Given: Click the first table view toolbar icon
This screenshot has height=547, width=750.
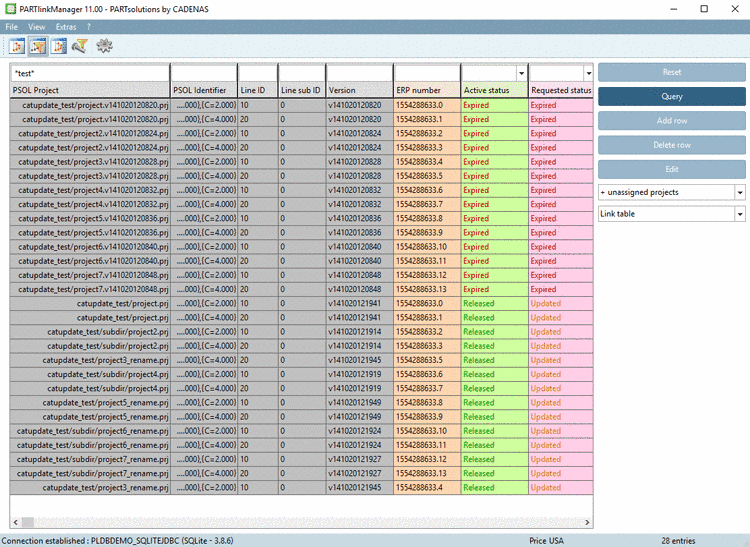Looking at the screenshot, I should [x=17, y=46].
